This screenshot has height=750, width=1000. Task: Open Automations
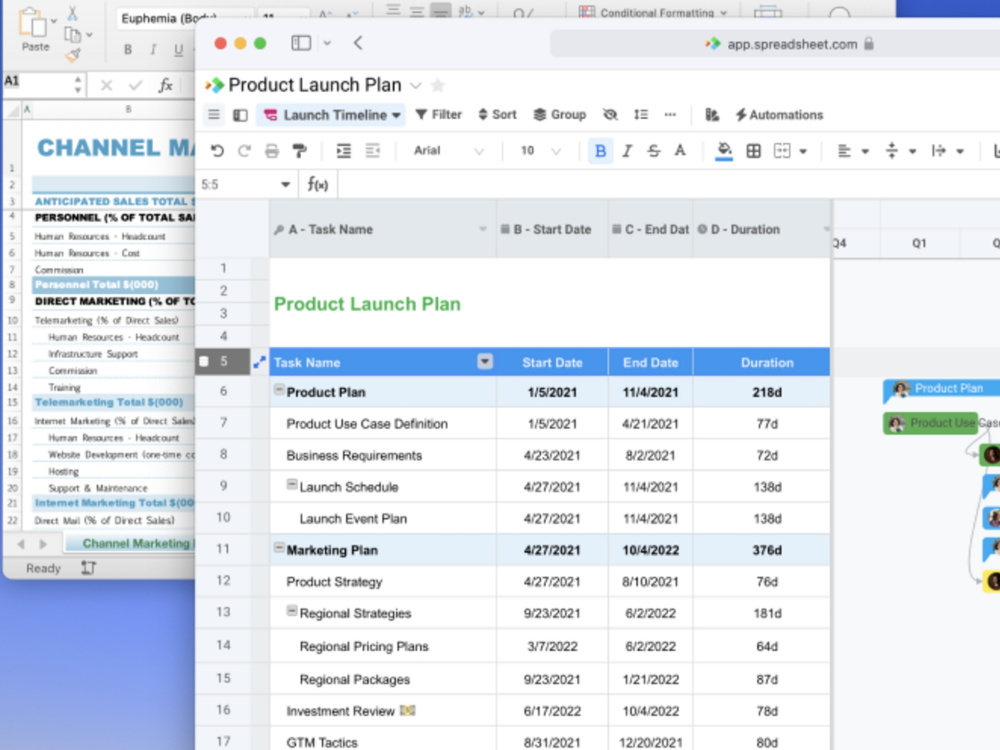[x=779, y=115]
